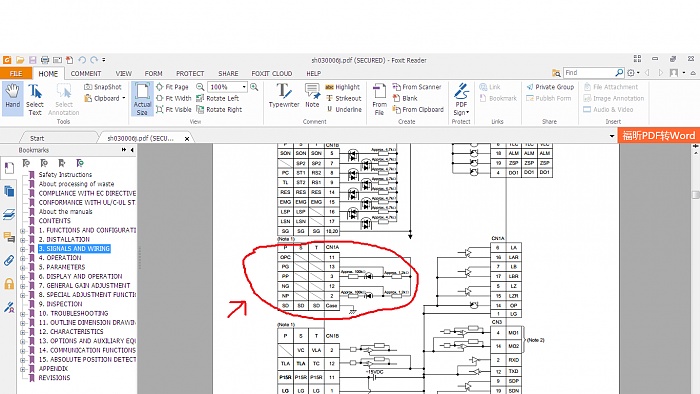Add a Note comment
The image size is (700, 394).
click(x=312, y=96)
